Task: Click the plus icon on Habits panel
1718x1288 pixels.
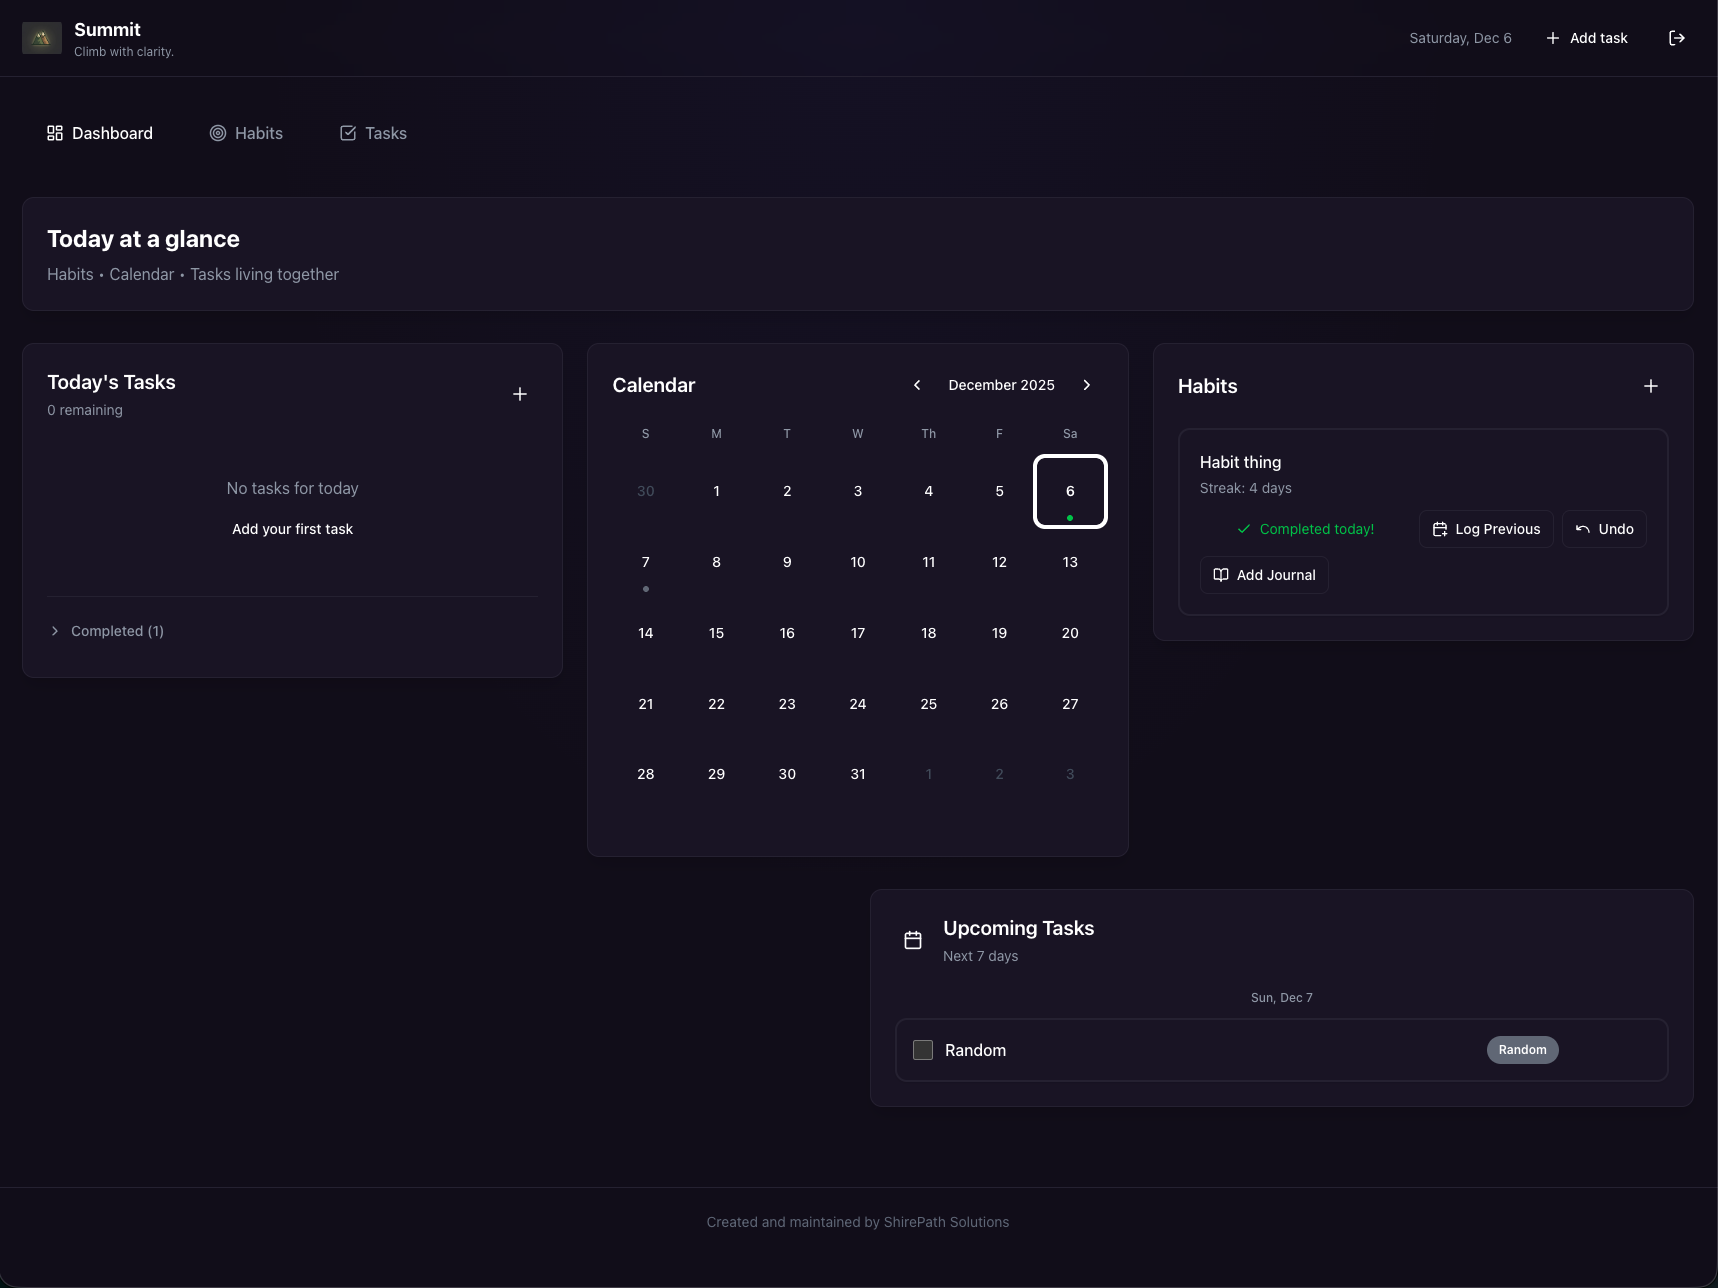Action: 1650,385
